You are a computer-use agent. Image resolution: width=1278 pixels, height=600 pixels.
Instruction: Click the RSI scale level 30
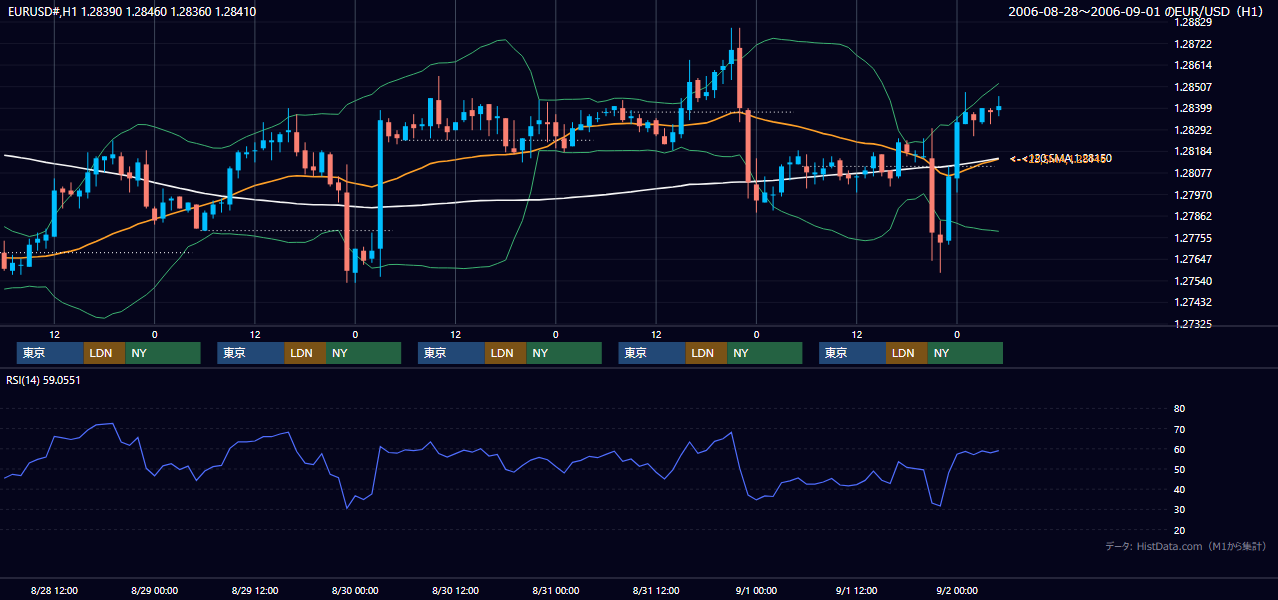click(1179, 510)
